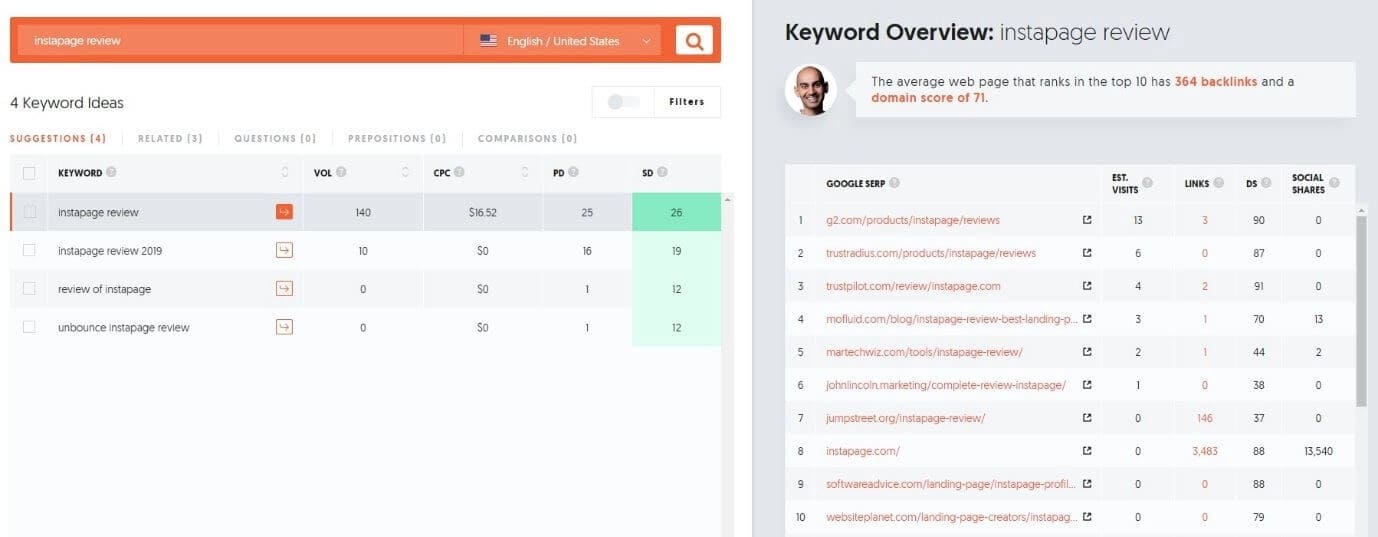Click the 364 backlinks text
Screen dimensions: 1378x537
click(x=1216, y=82)
